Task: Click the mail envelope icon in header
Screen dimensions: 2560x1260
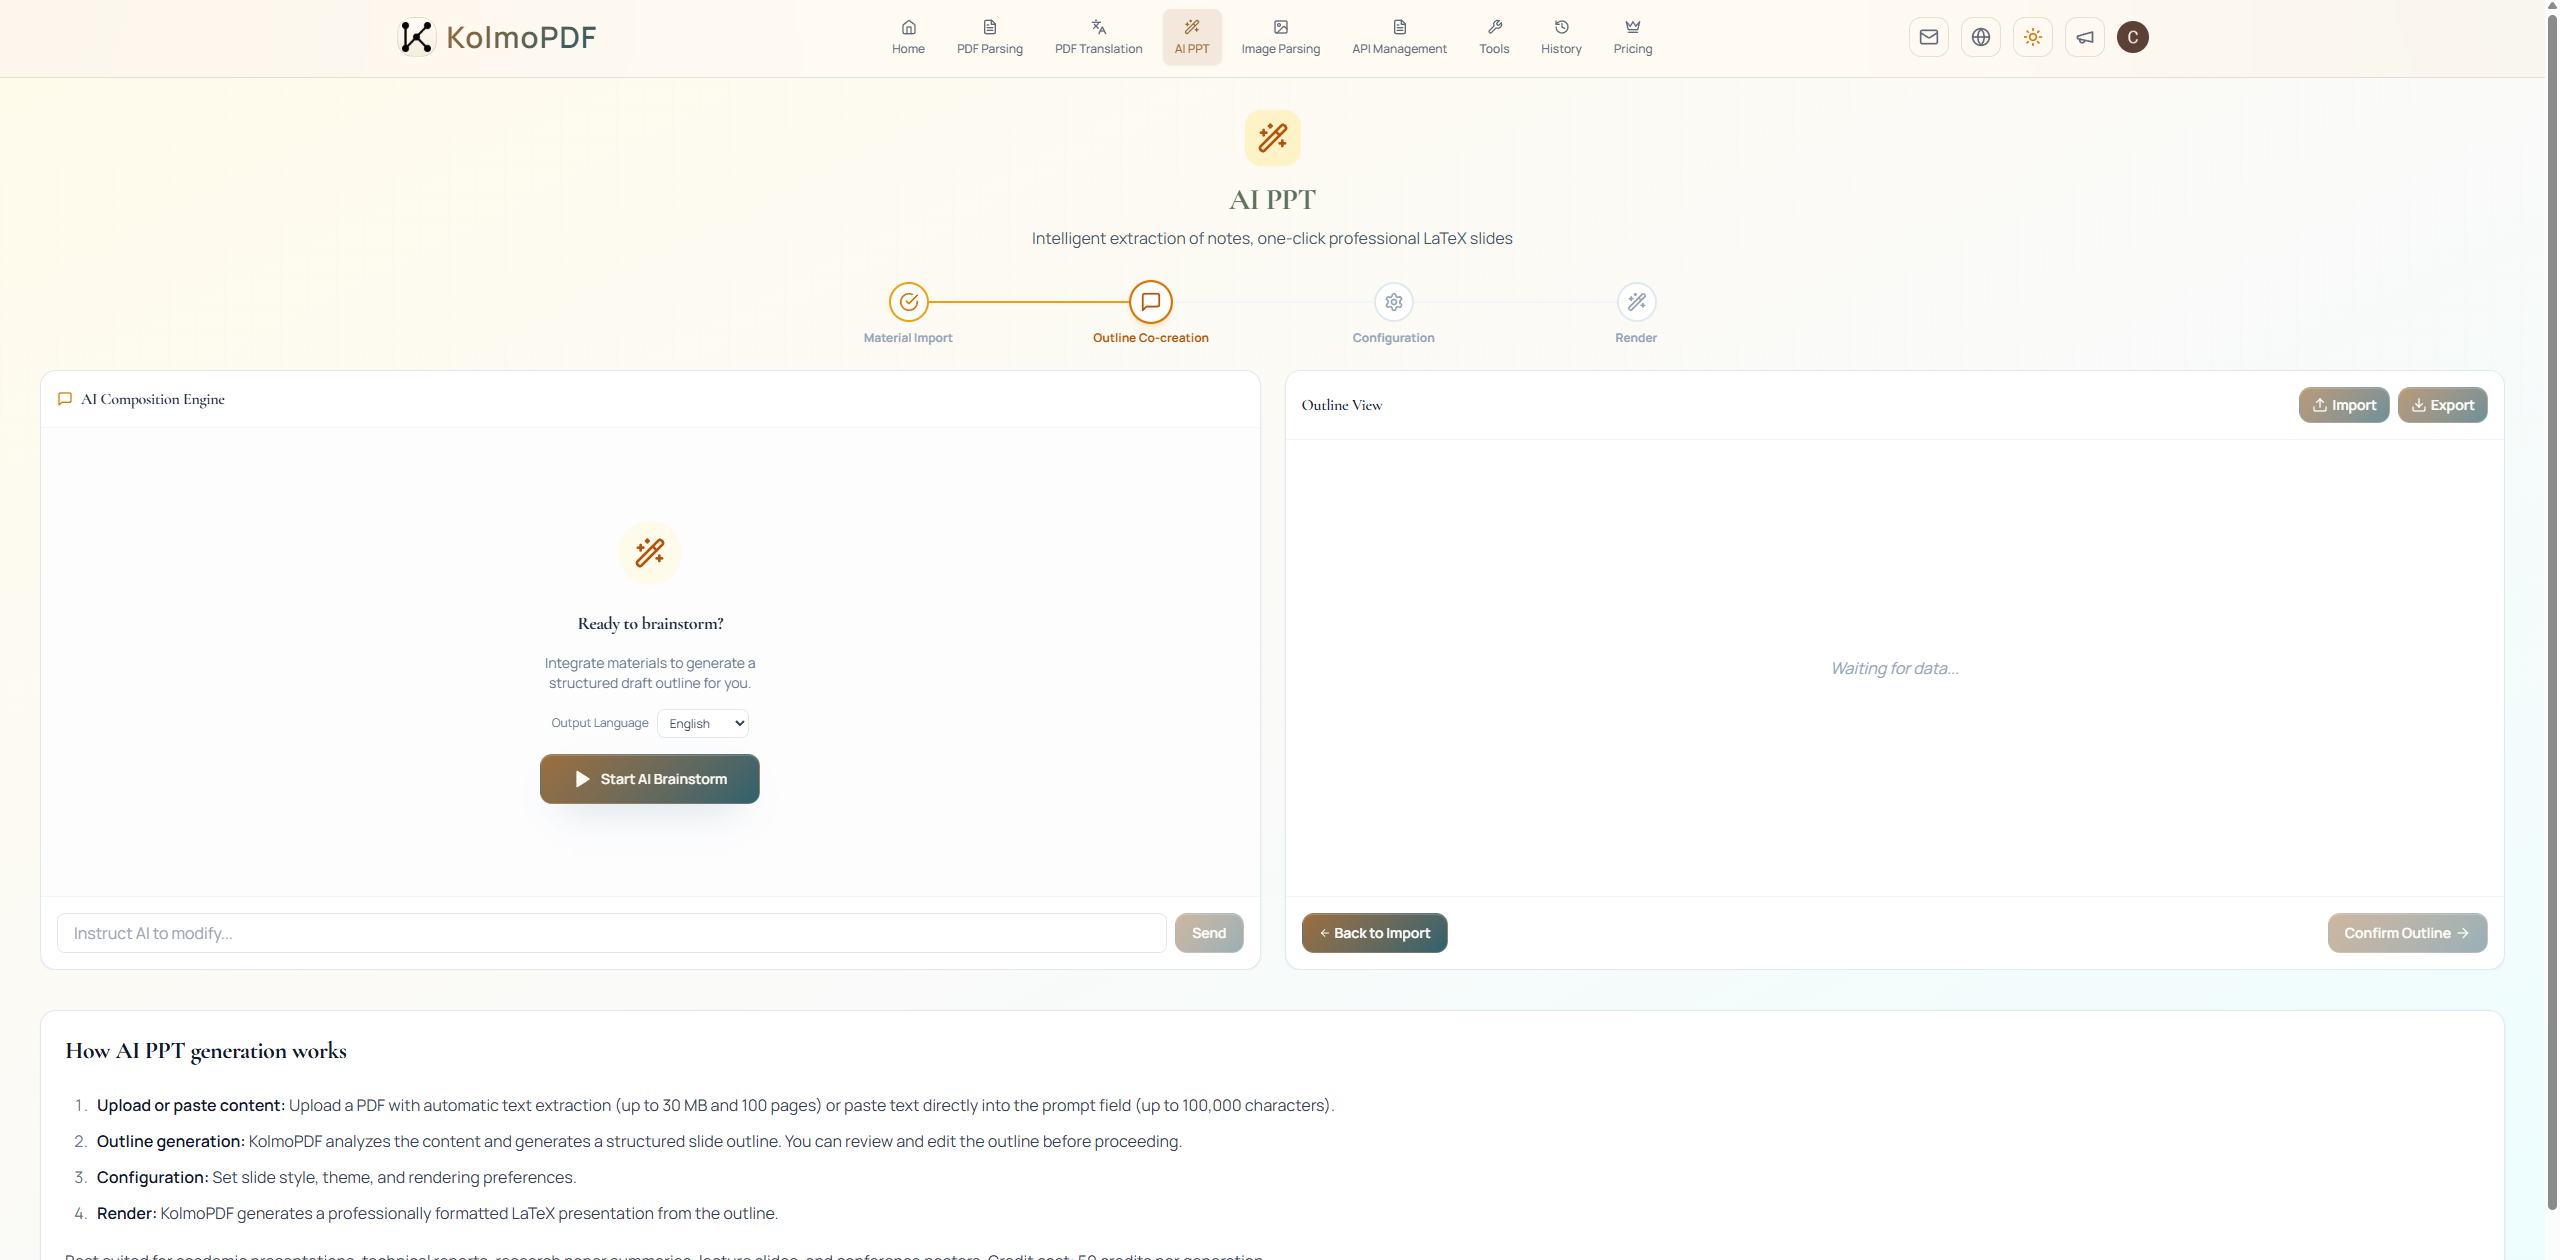Action: [1928, 37]
